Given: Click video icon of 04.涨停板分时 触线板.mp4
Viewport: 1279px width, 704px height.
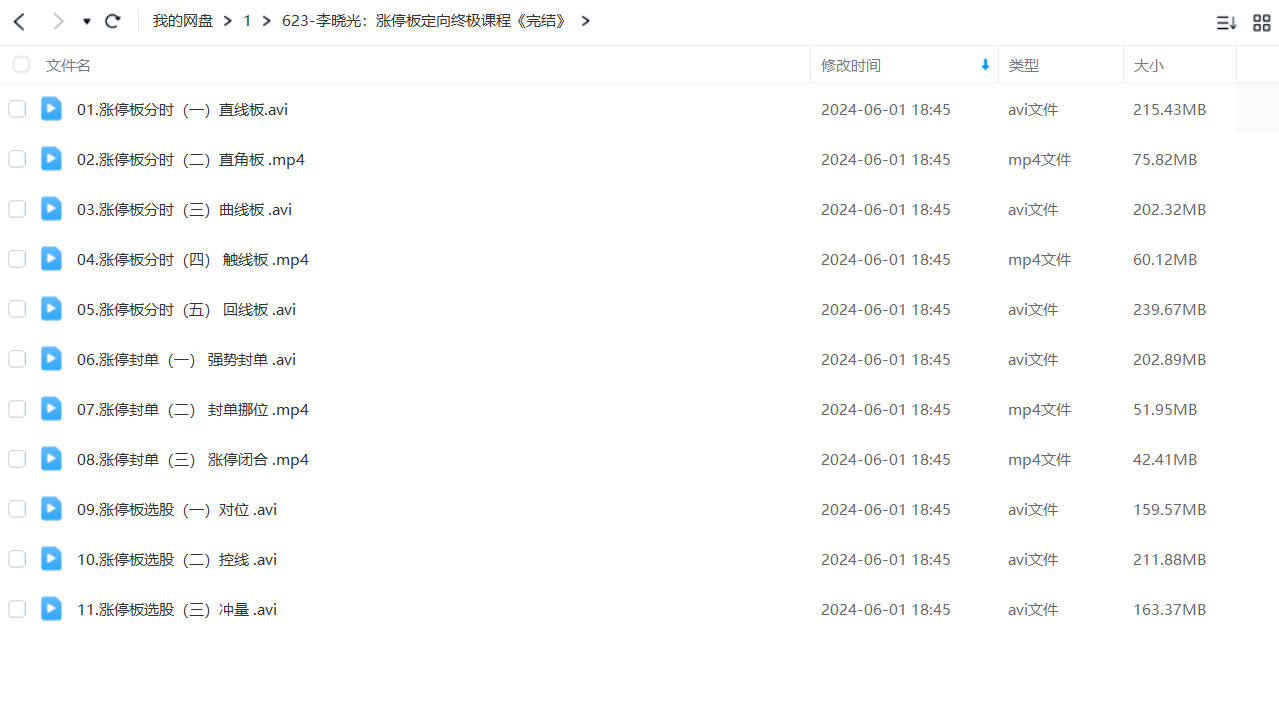Looking at the screenshot, I should tap(51, 259).
